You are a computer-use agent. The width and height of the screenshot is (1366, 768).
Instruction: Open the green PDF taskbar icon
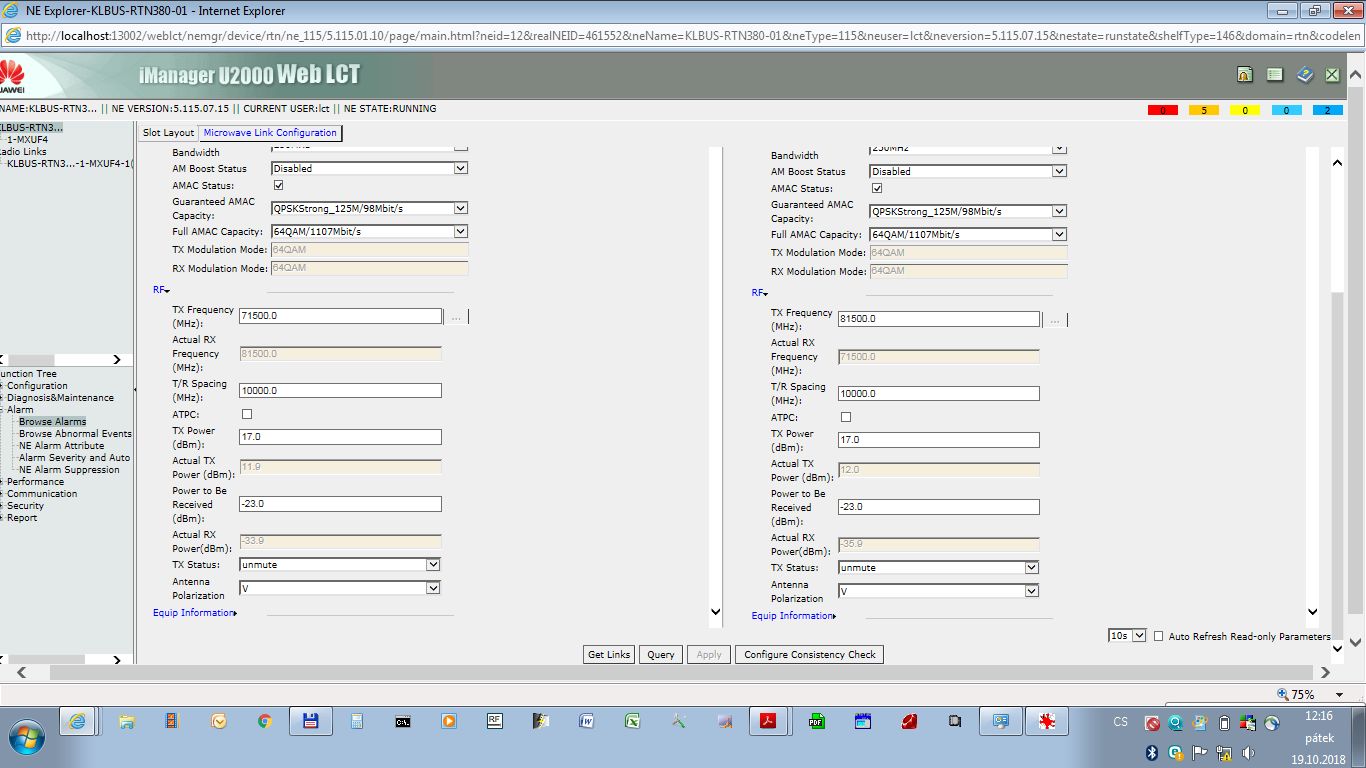[x=816, y=721]
